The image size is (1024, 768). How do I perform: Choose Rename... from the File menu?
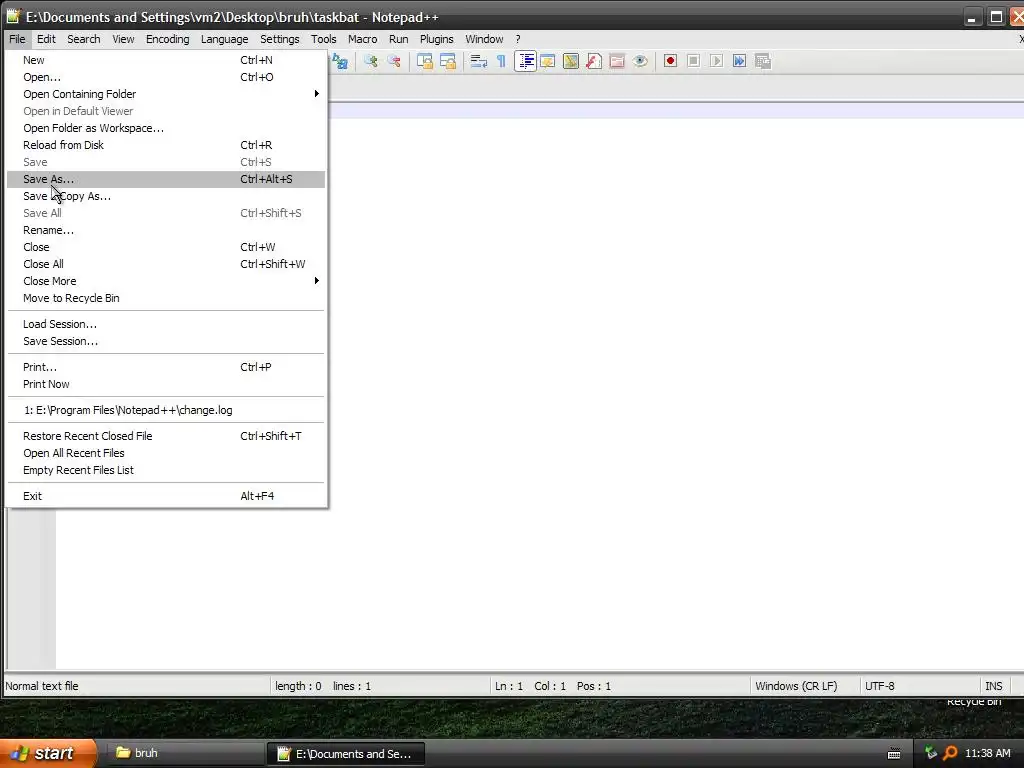click(166, 230)
